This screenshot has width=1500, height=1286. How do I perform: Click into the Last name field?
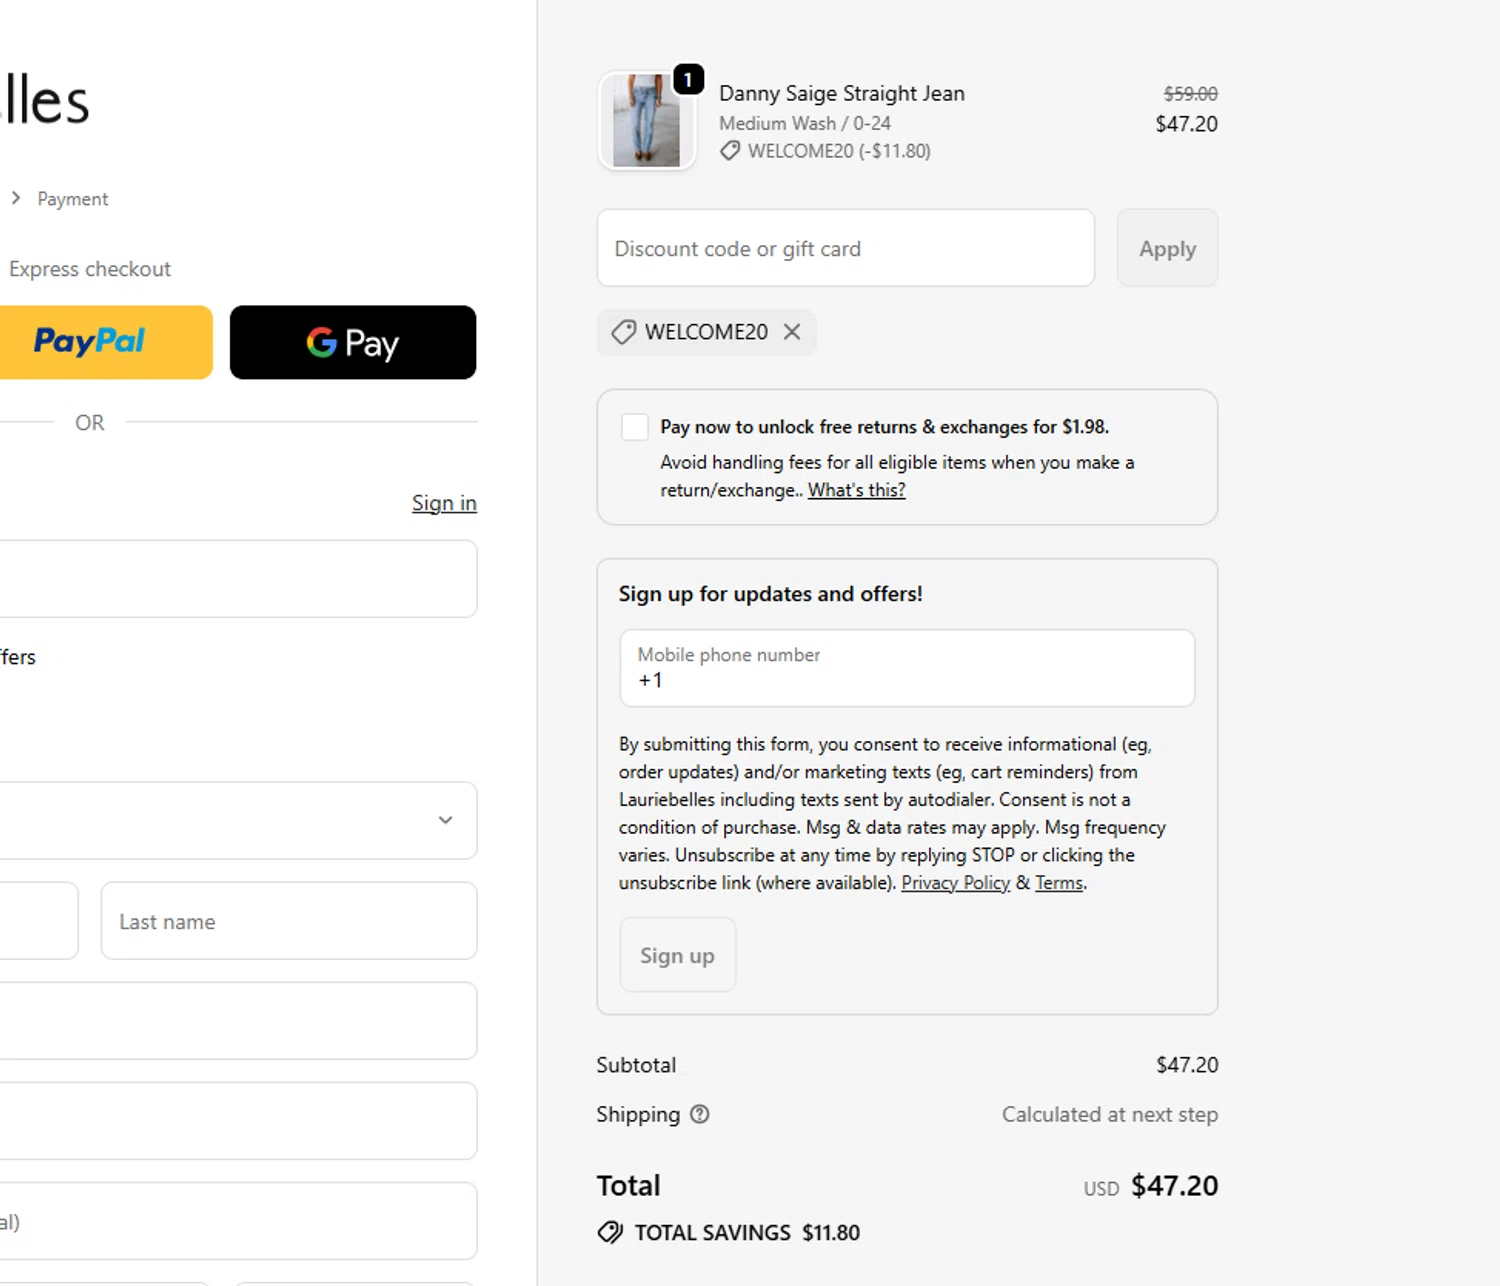point(288,921)
